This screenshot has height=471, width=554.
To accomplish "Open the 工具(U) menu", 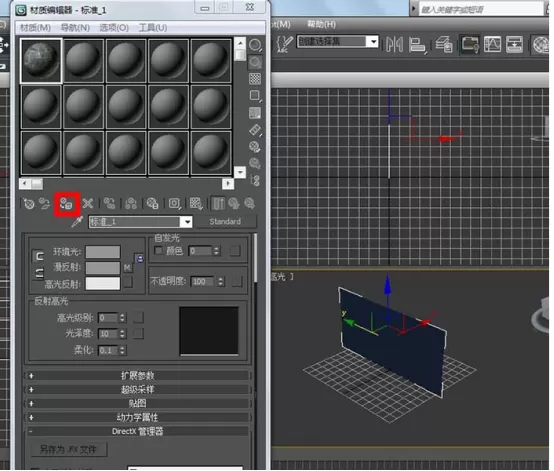I will click(153, 28).
